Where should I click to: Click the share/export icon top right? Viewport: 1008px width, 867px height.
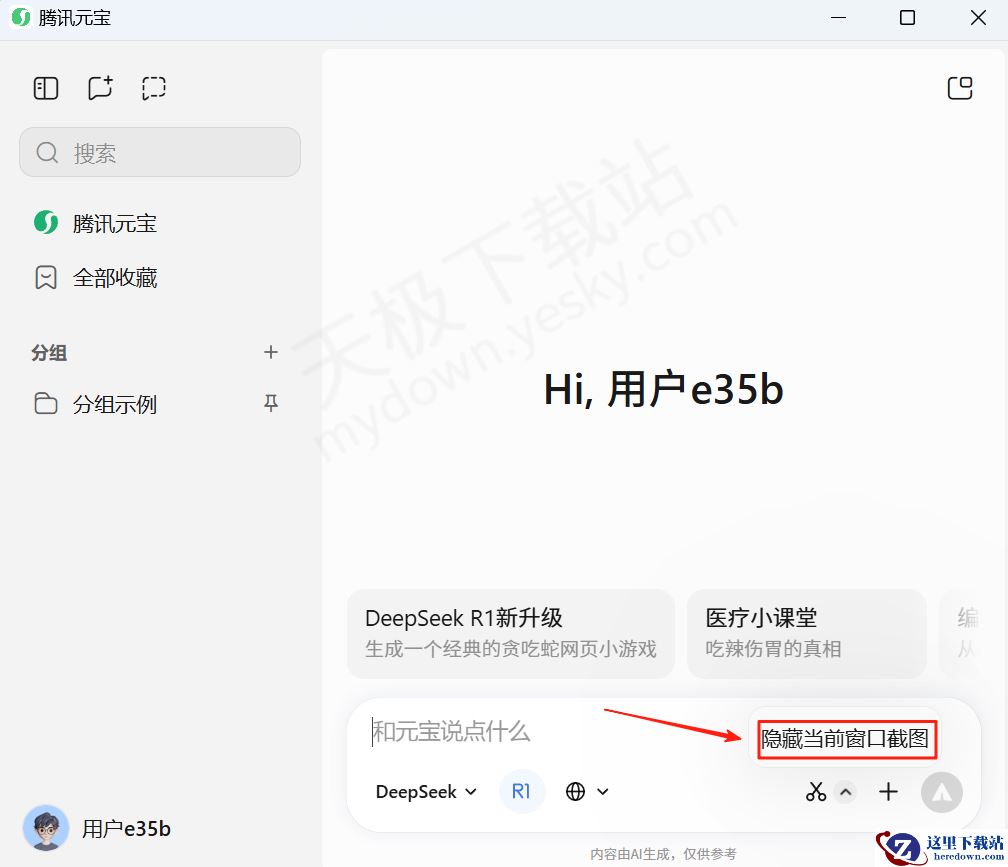tap(960, 88)
